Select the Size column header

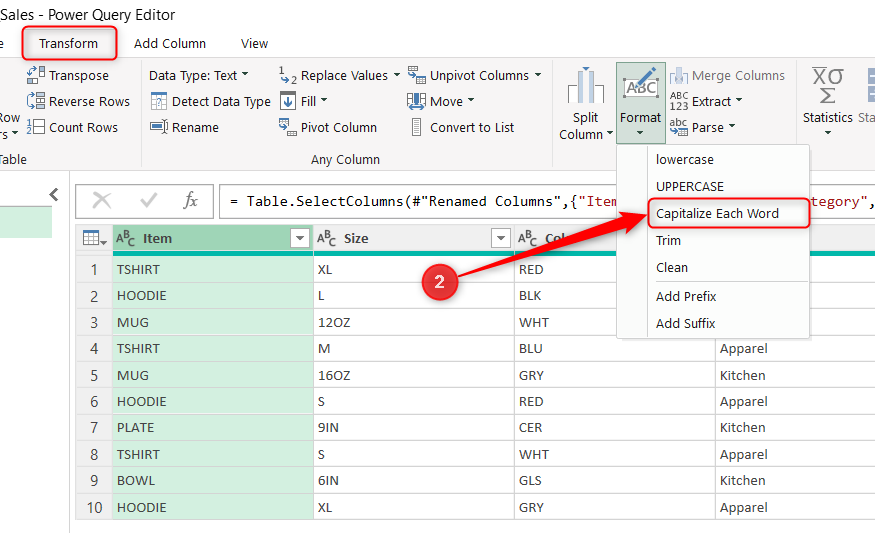click(x=414, y=238)
